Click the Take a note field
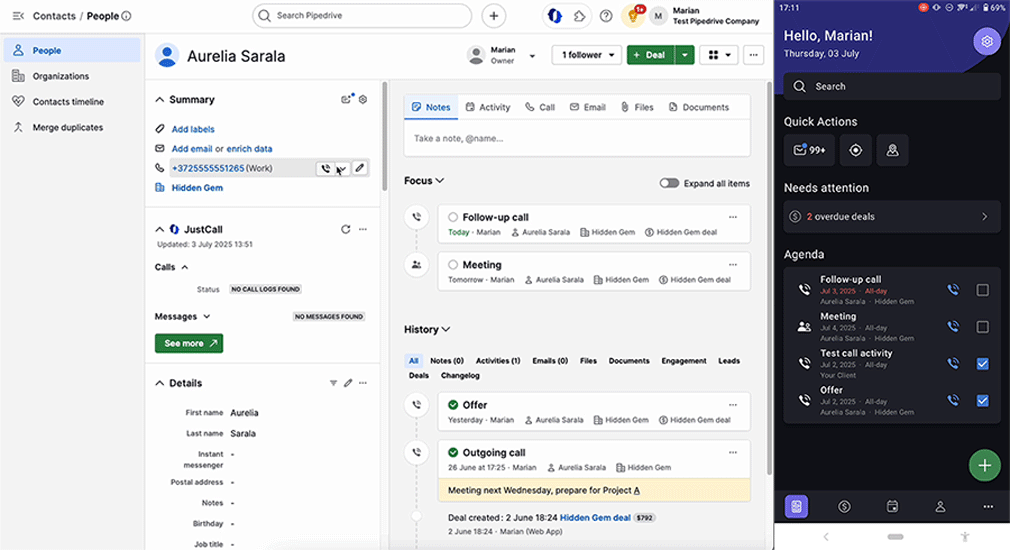 click(576, 138)
